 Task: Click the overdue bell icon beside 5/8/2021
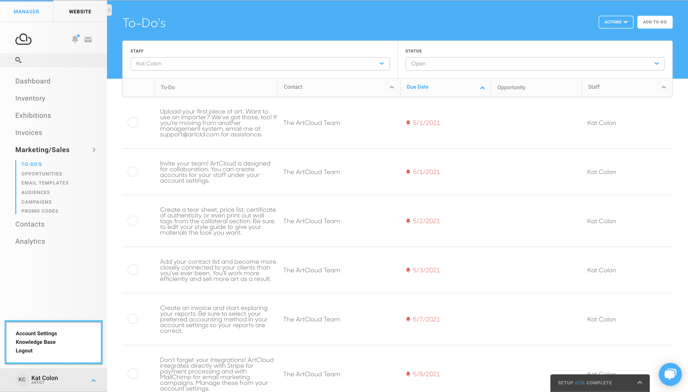coord(408,374)
